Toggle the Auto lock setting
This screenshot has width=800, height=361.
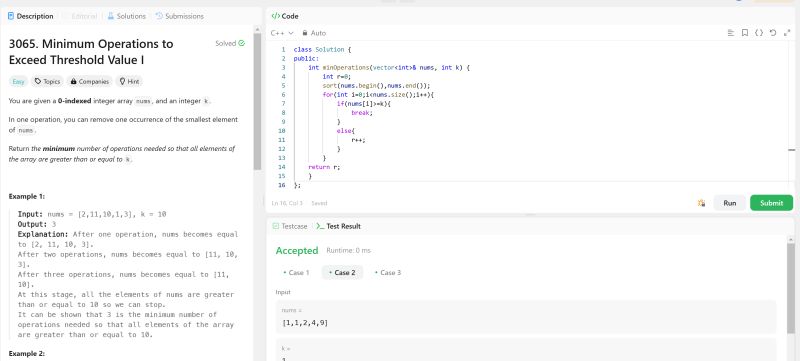pyautogui.click(x=314, y=33)
